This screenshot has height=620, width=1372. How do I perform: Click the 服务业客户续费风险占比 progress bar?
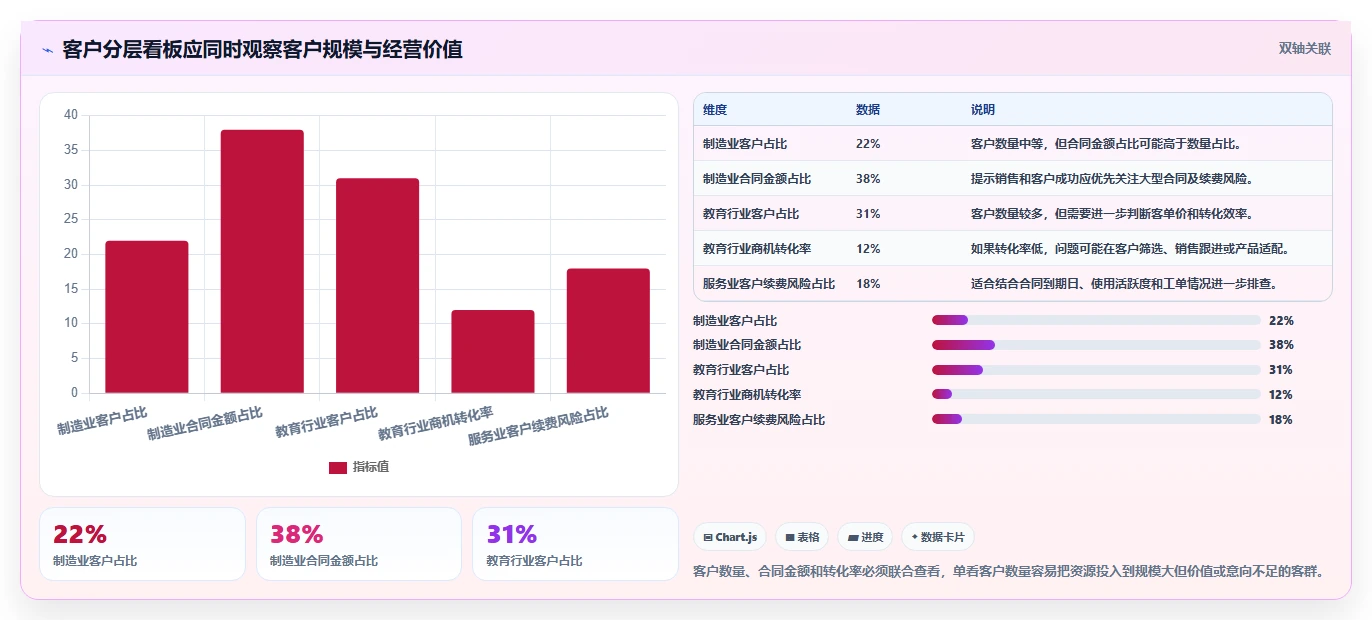(x=1096, y=420)
